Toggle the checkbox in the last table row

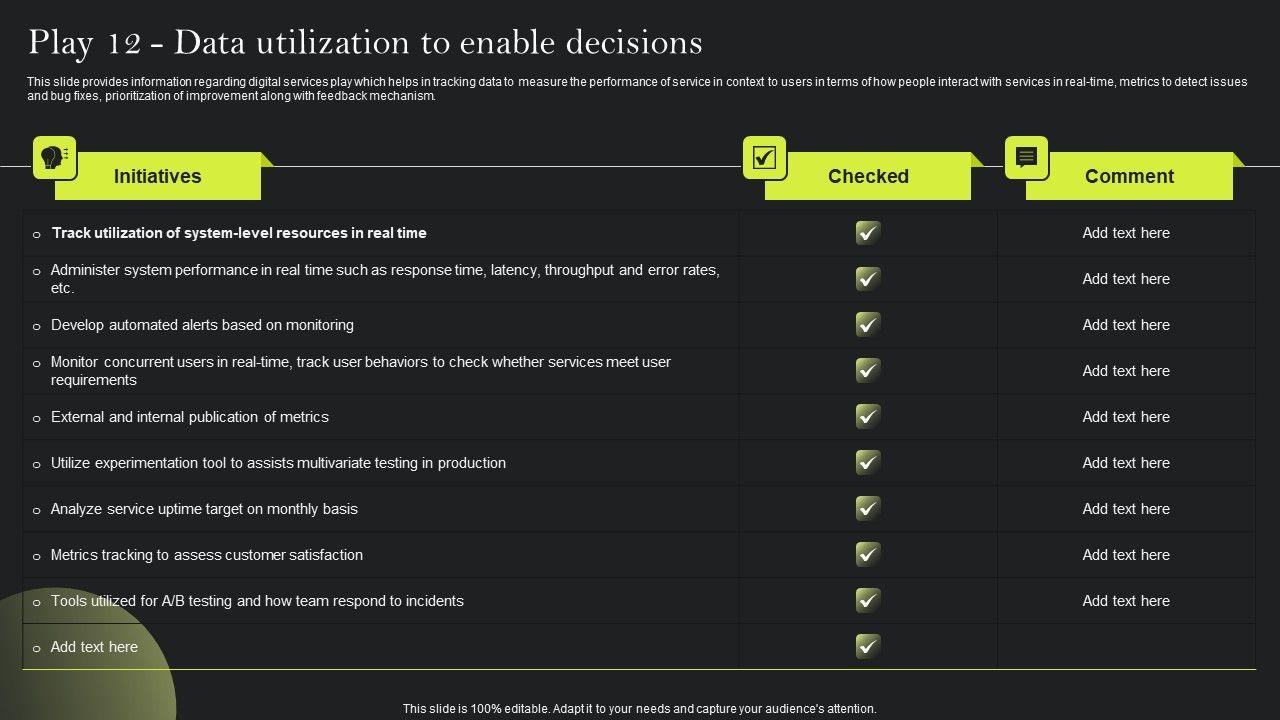tap(868, 647)
